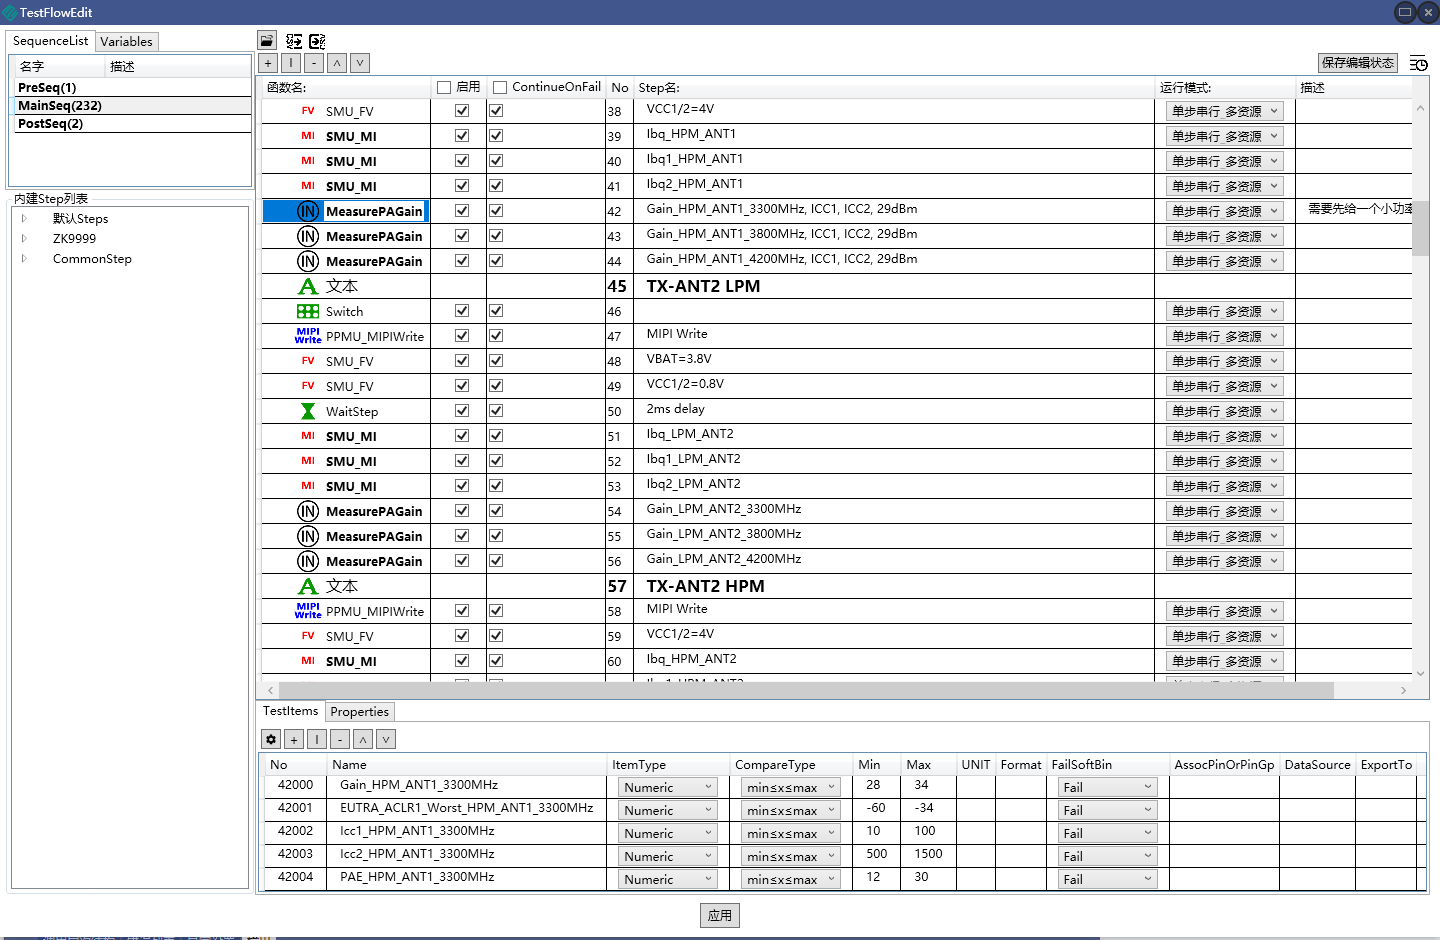Click the Min value 28 for item 42000

point(874,785)
